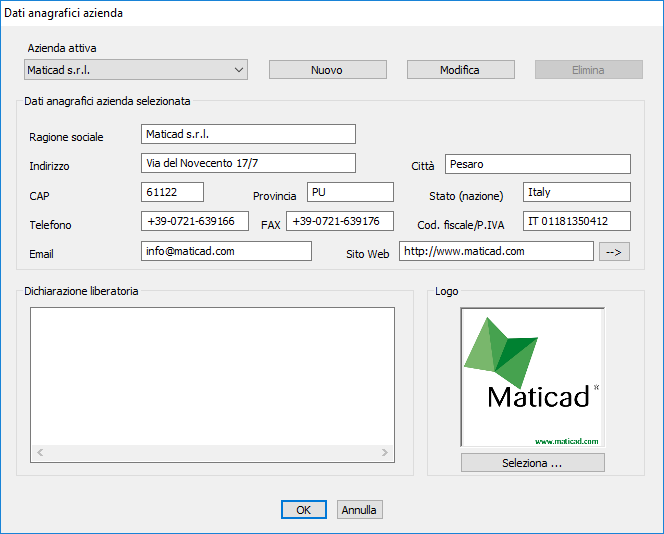Screen dimensions: 664x534
Task: Click the Città label
Action: [423, 166]
